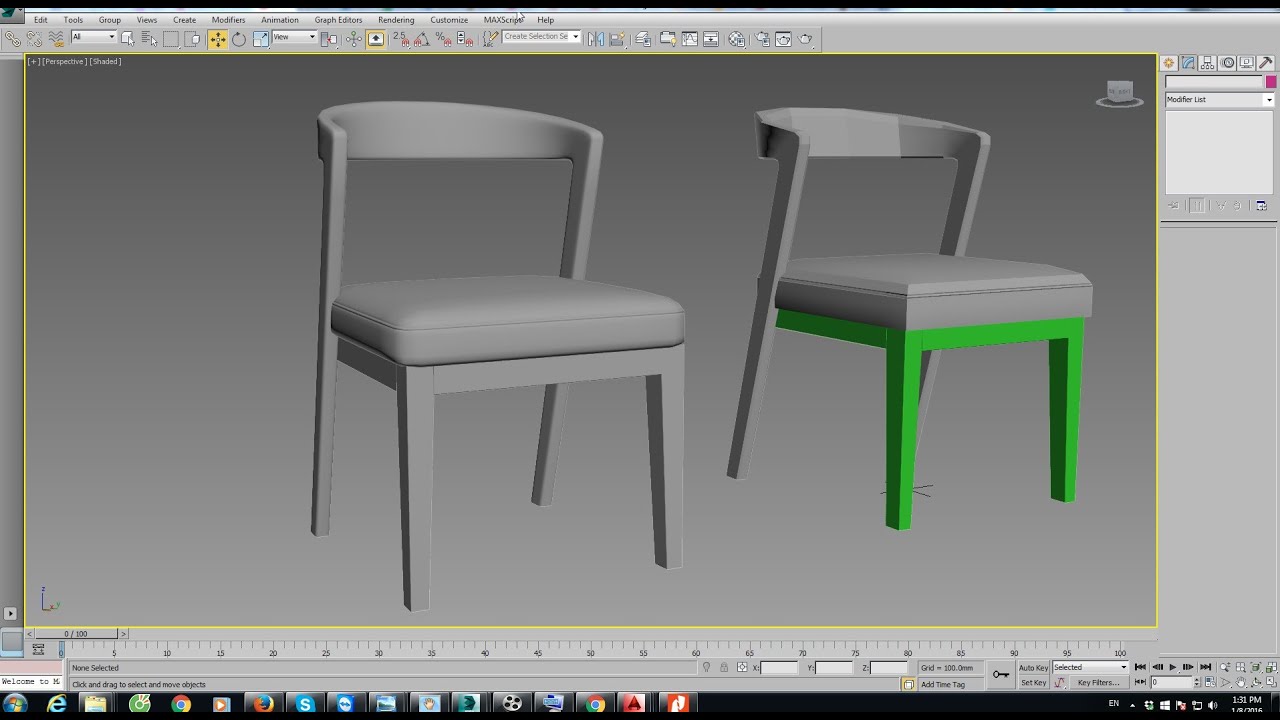1280x720 pixels.
Task: Choose the Rectangular Selection Region tool
Action: coord(171,39)
